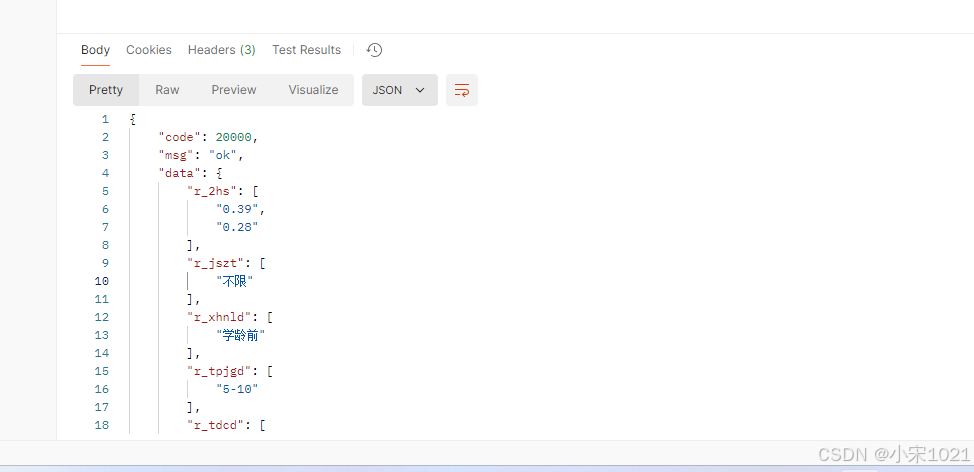Image resolution: width=974 pixels, height=472 pixels.
Task: Click the "不限" value
Action: click(234, 281)
